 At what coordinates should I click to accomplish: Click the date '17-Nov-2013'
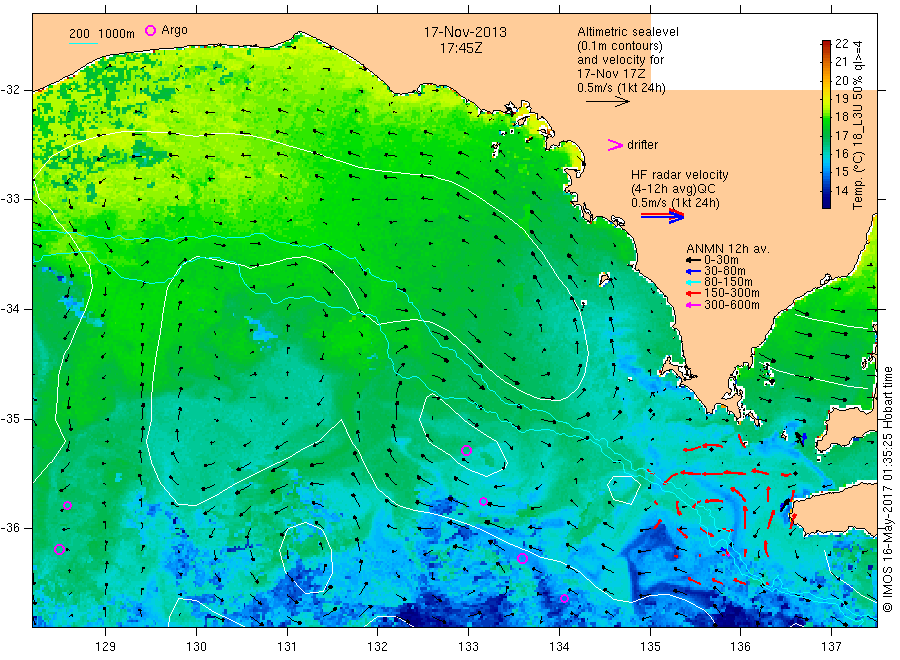(x=465, y=32)
